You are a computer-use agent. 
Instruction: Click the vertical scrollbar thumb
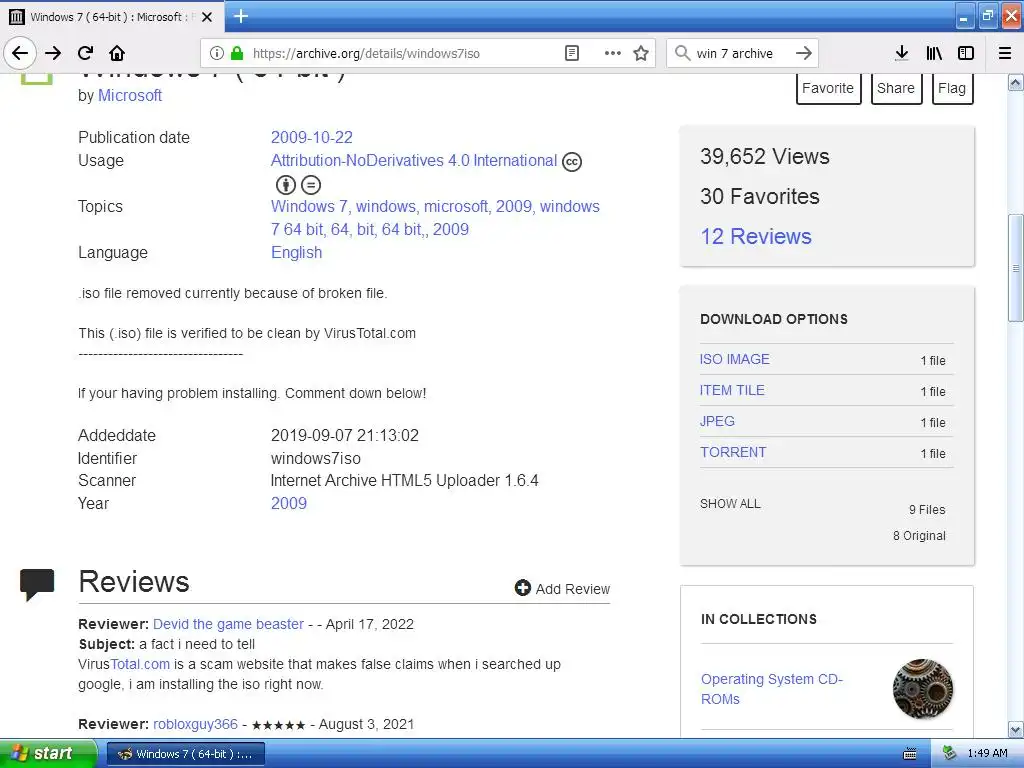[1016, 268]
